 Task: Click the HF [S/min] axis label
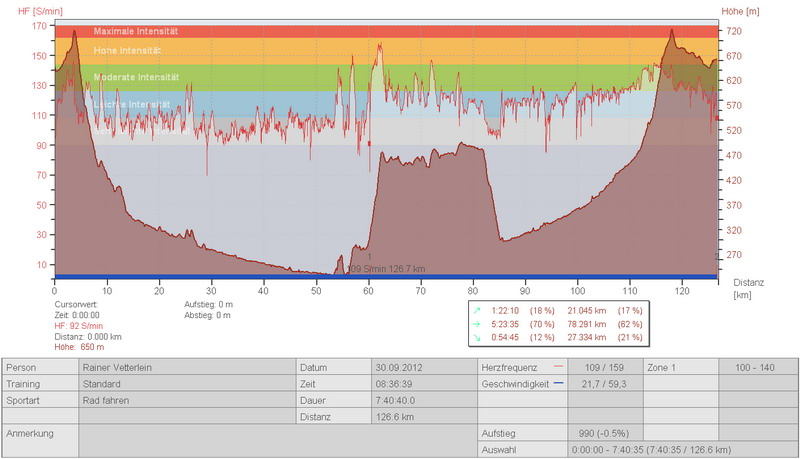26,10
